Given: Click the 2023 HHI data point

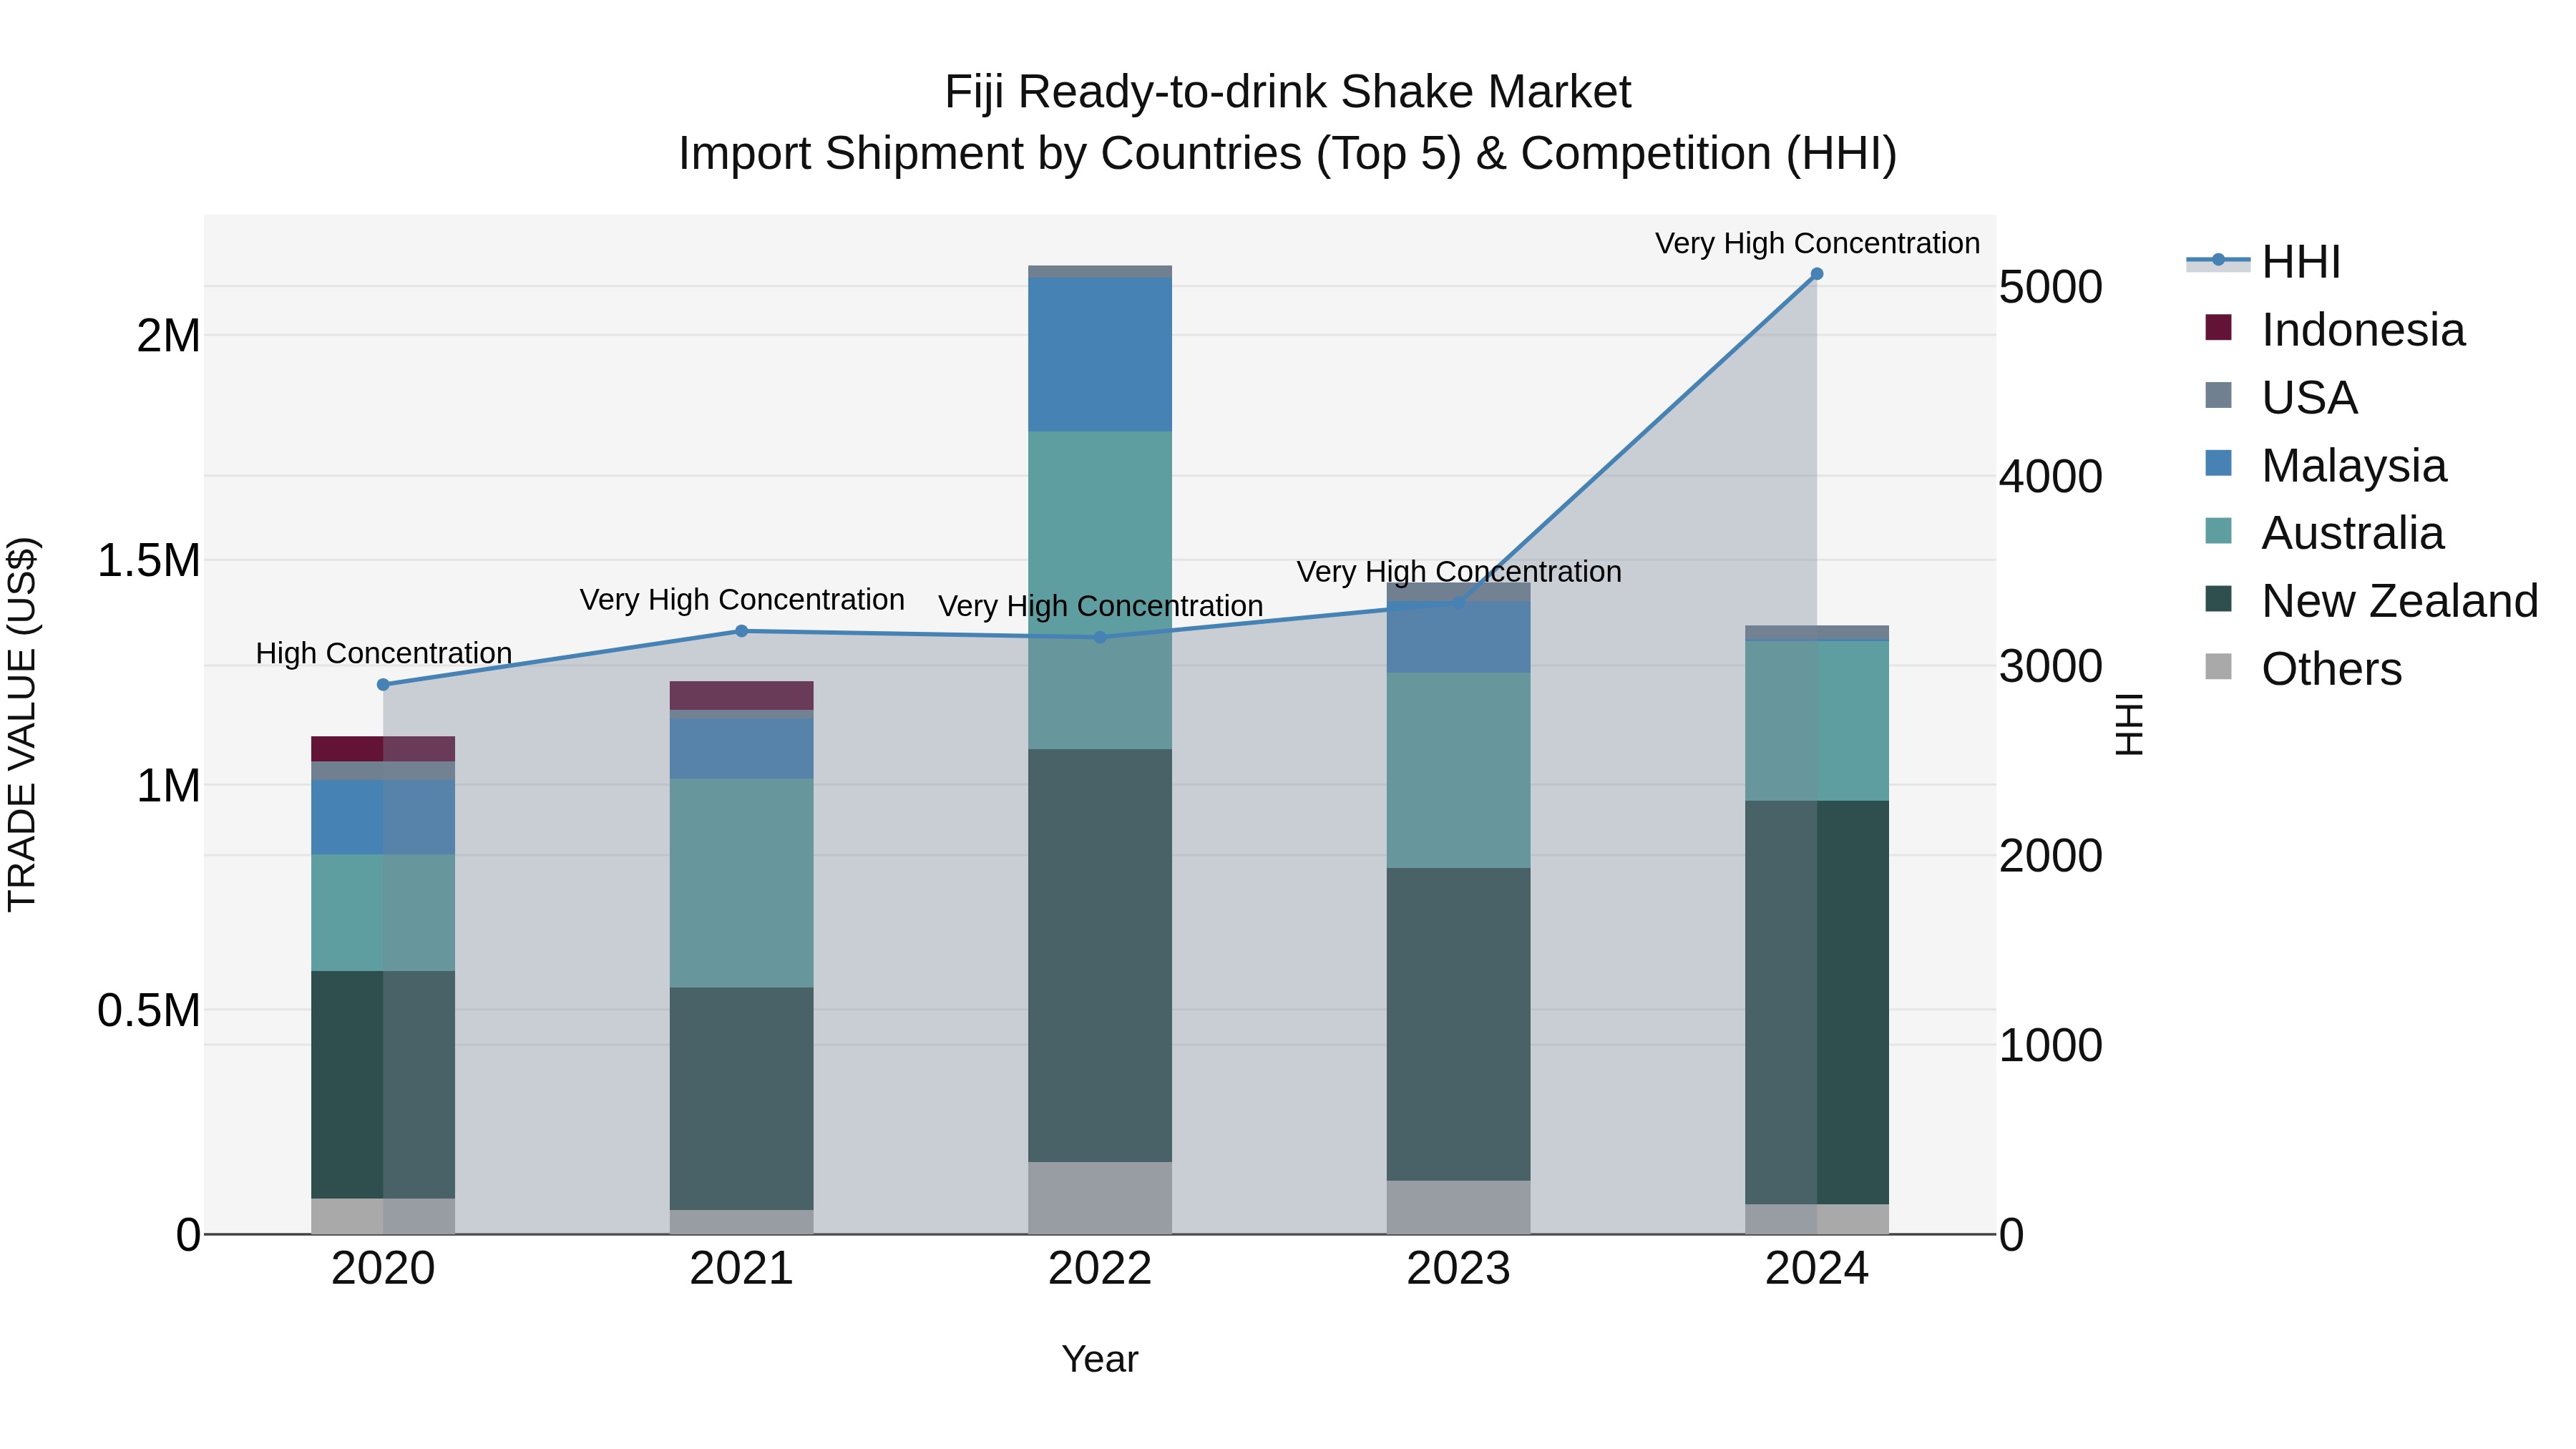Looking at the screenshot, I should pyautogui.click(x=1459, y=603).
